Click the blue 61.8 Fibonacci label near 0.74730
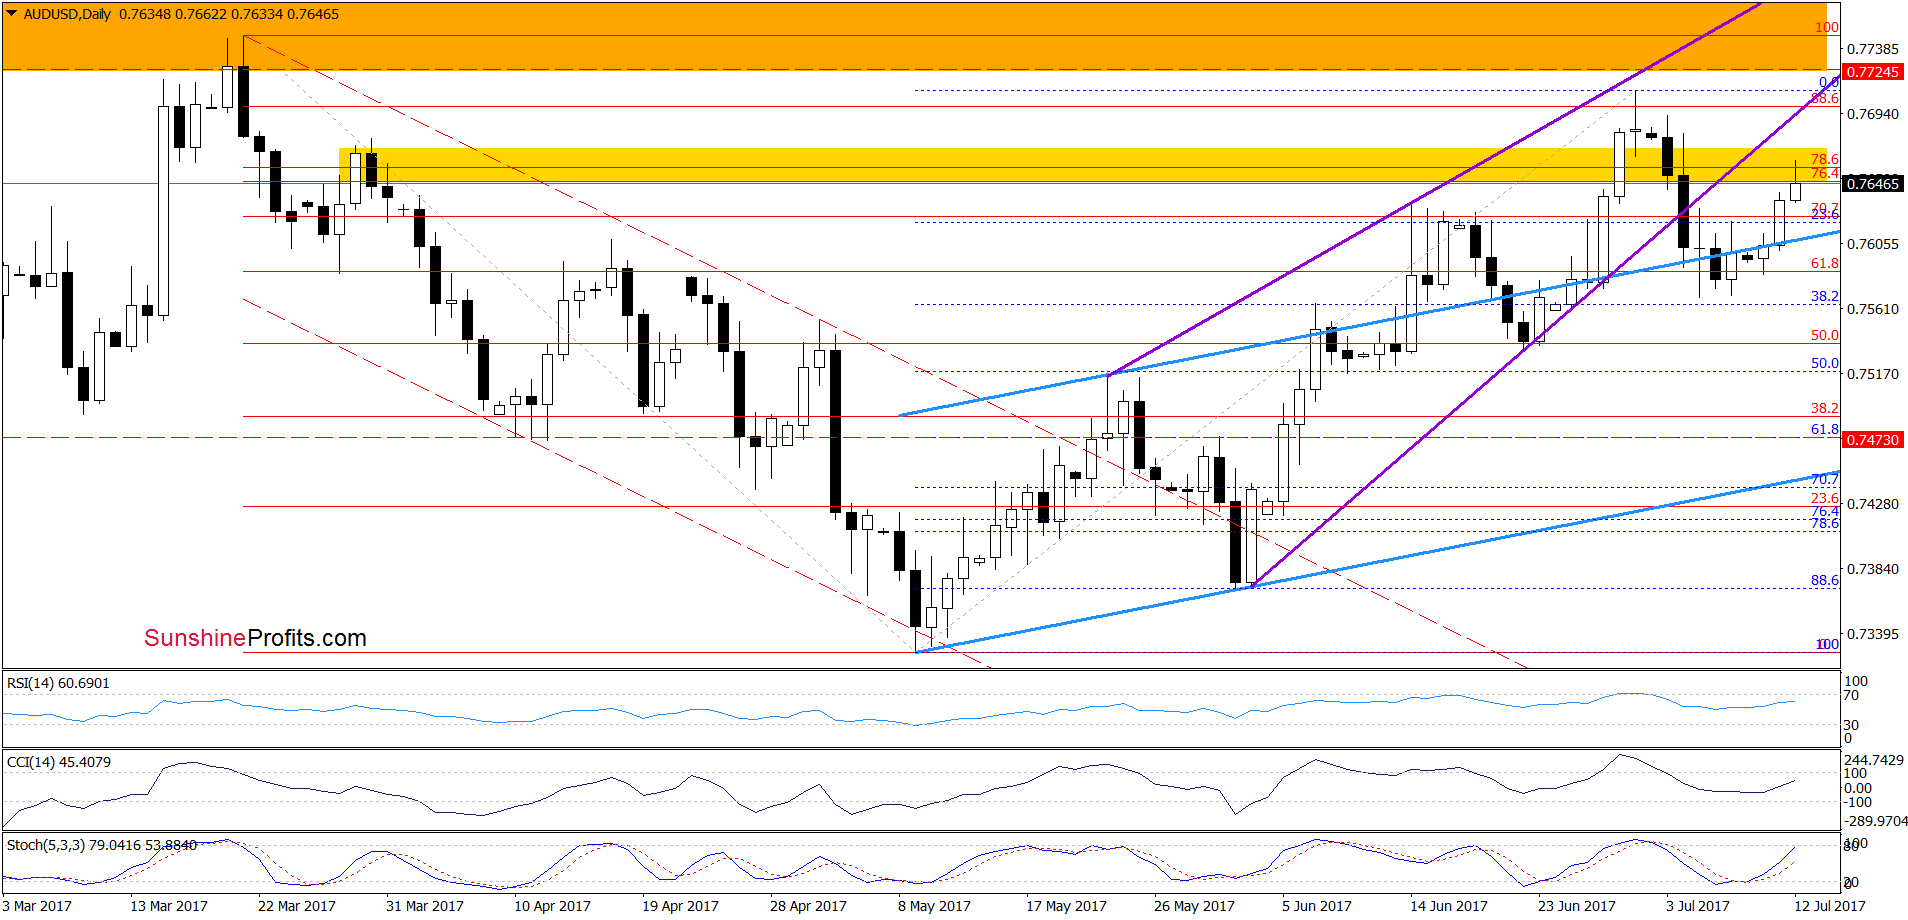The height and width of the screenshot is (920, 1908). (1825, 429)
